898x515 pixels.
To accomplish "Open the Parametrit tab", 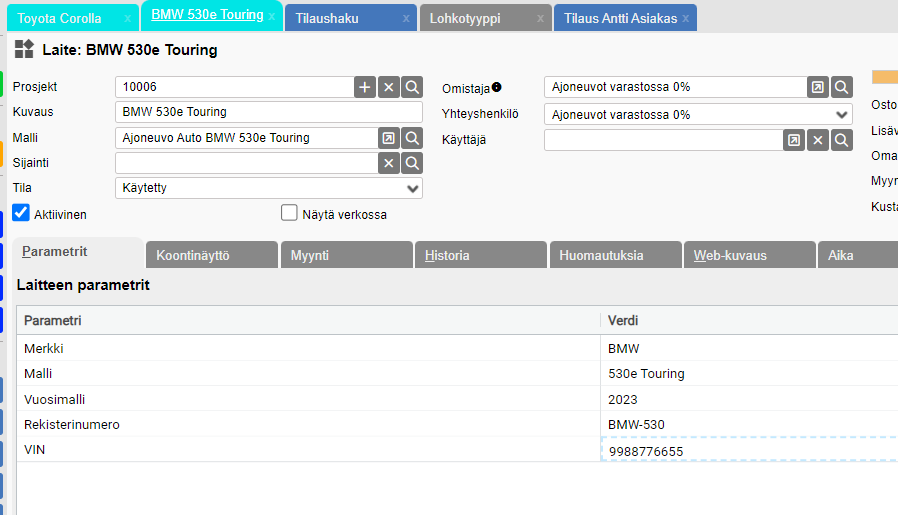I will tap(78, 252).
